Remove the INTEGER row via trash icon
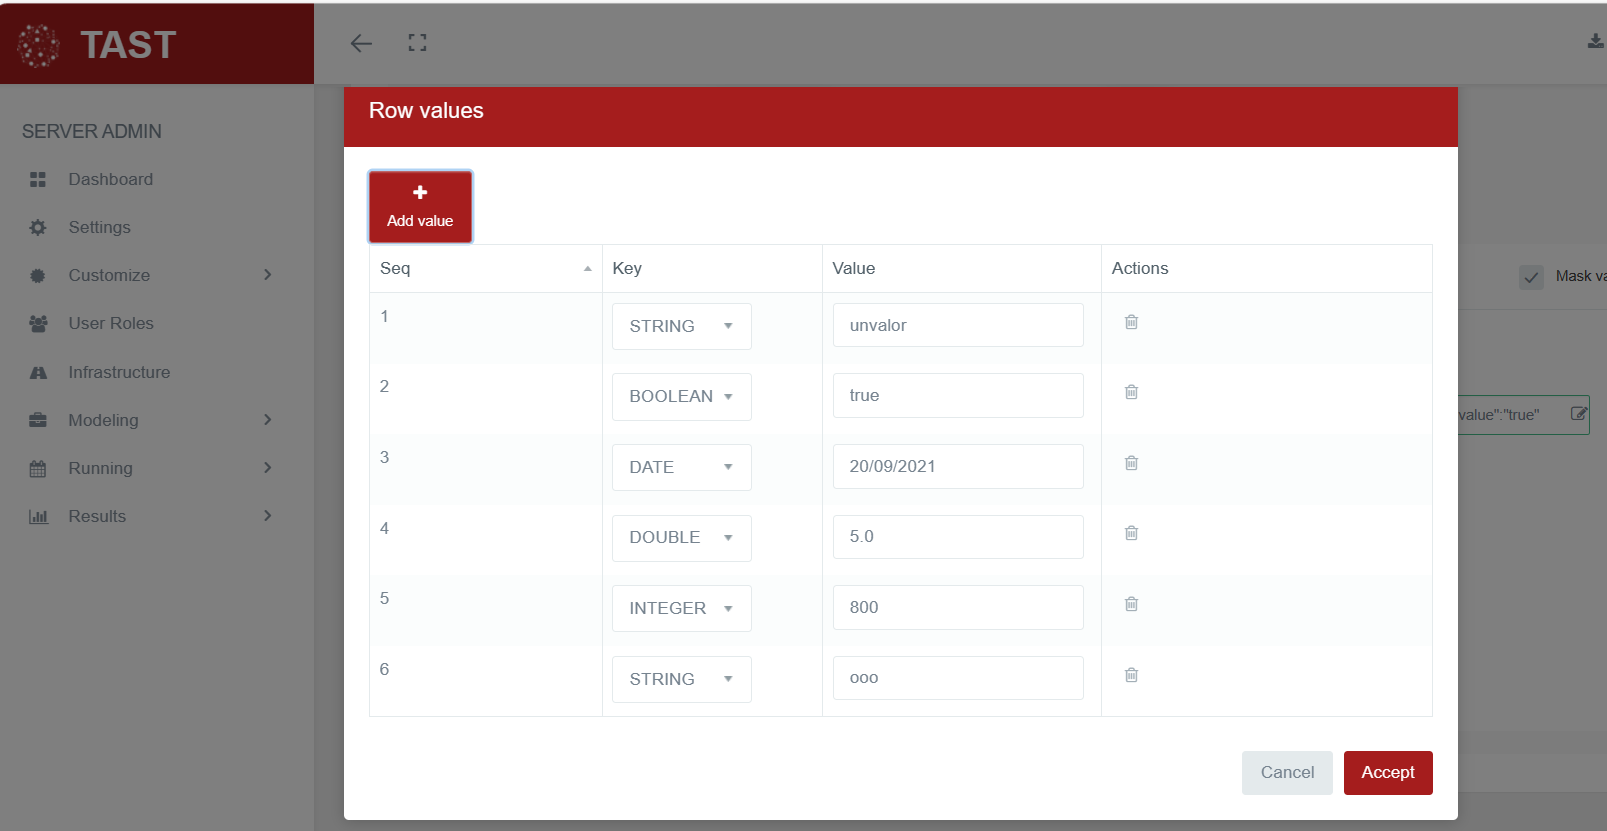The width and height of the screenshot is (1607, 831). click(1131, 604)
